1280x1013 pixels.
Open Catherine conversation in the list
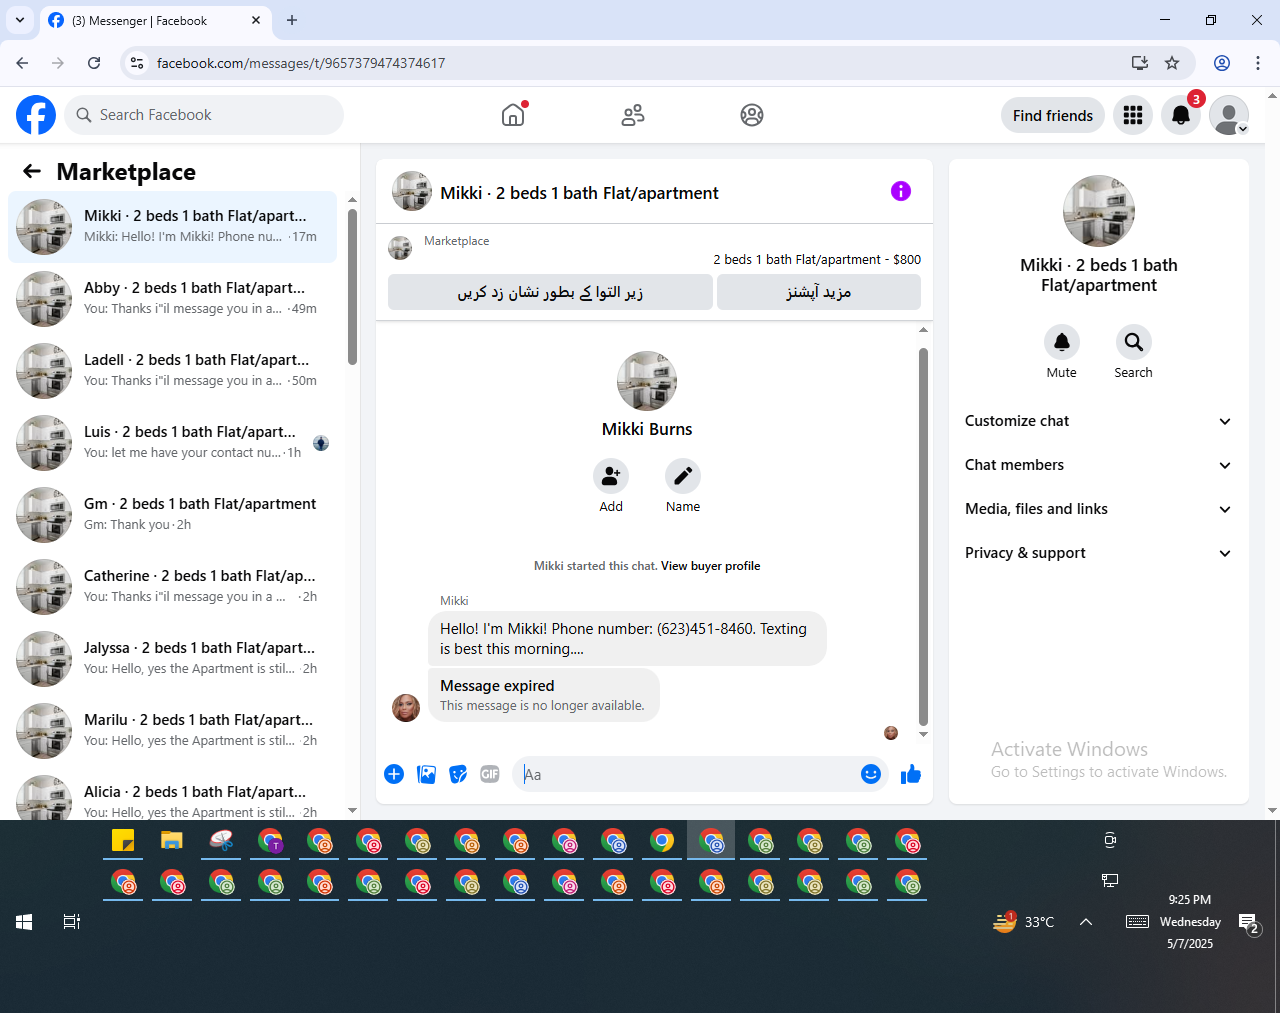click(173, 587)
